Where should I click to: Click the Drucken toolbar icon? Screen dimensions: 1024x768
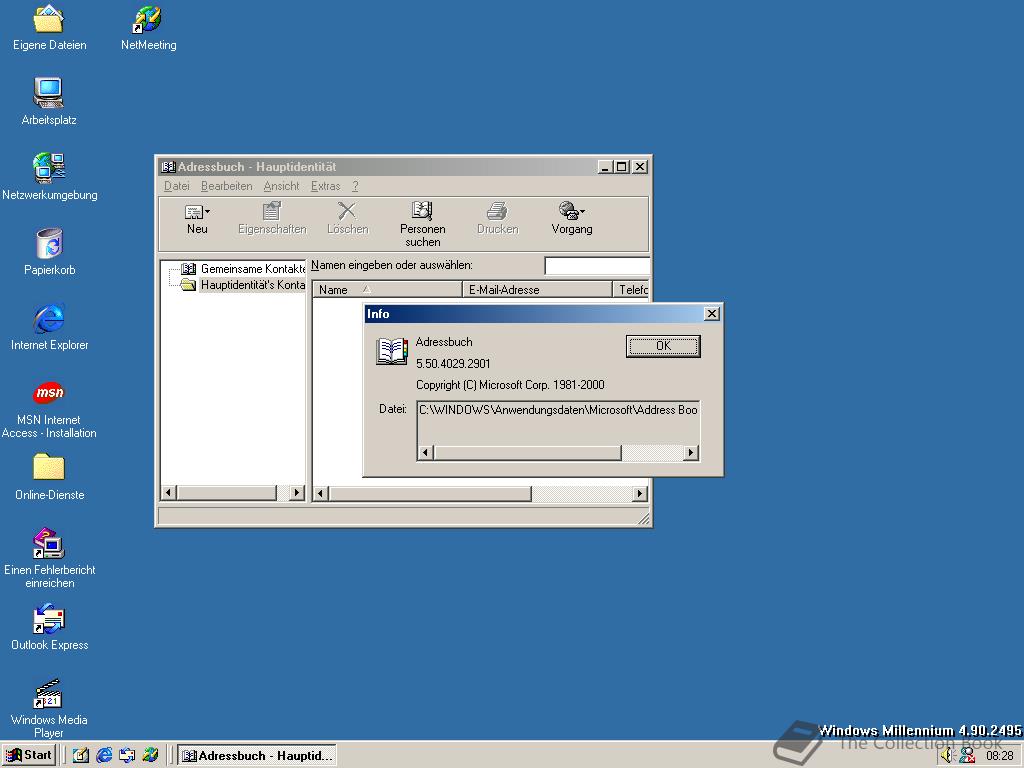click(x=498, y=219)
